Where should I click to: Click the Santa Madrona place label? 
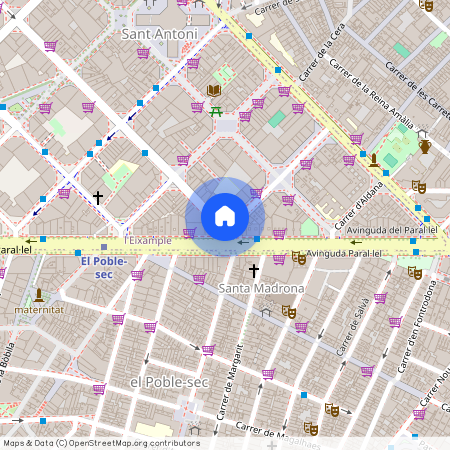(x=261, y=288)
